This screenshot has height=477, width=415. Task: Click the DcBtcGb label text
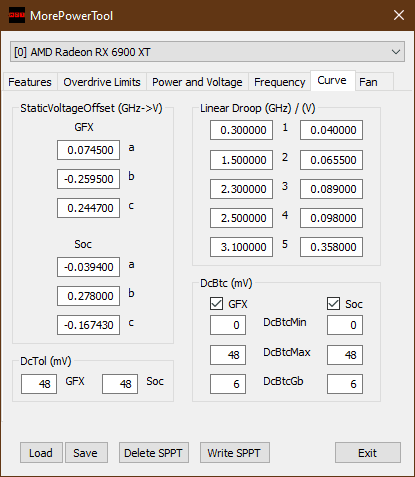click(x=283, y=381)
